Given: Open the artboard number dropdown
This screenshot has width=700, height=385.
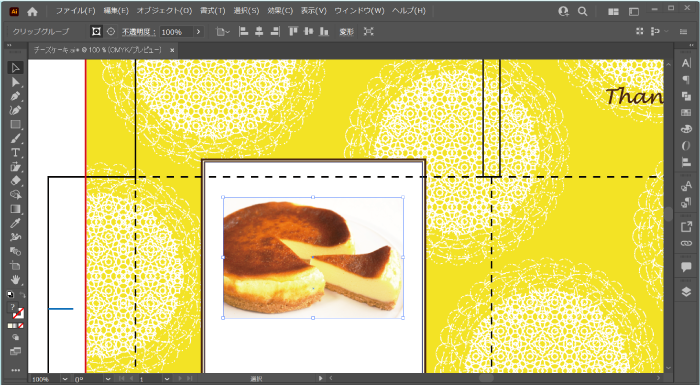Looking at the screenshot, I should click(167, 379).
